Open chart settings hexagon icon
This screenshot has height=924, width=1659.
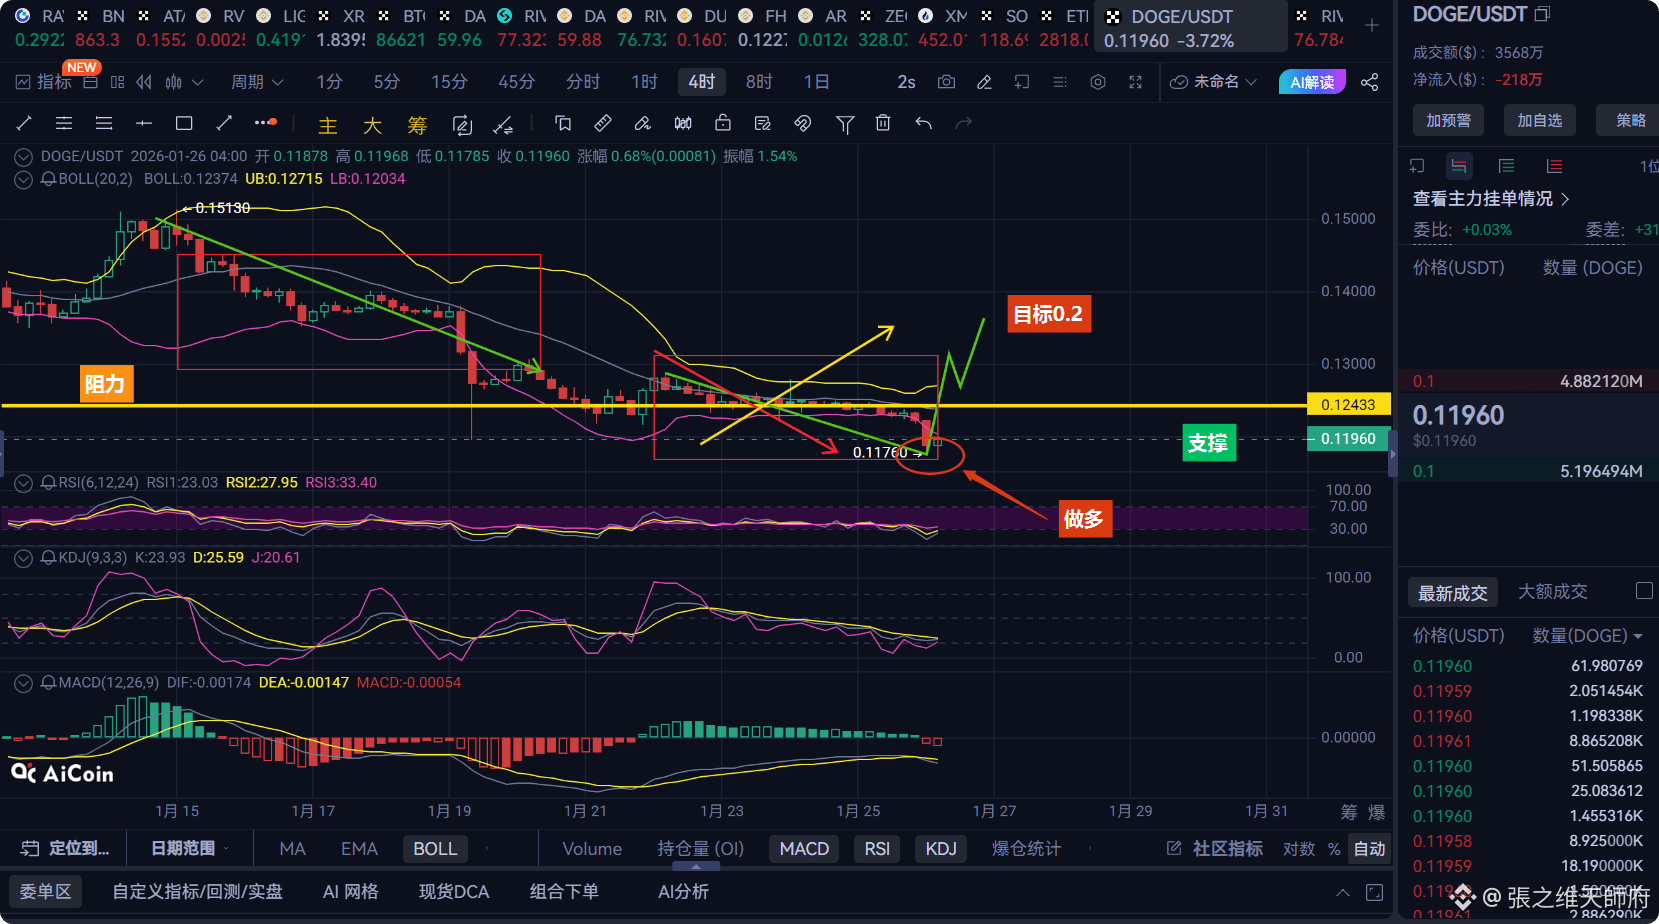tap(1098, 82)
